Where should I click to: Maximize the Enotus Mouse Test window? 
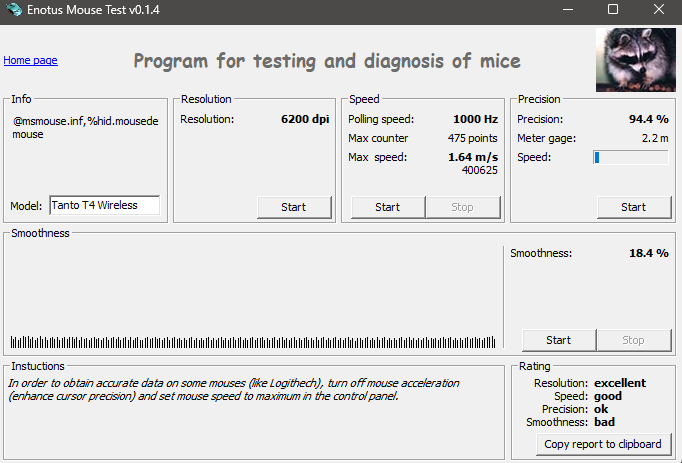point(613,10)
